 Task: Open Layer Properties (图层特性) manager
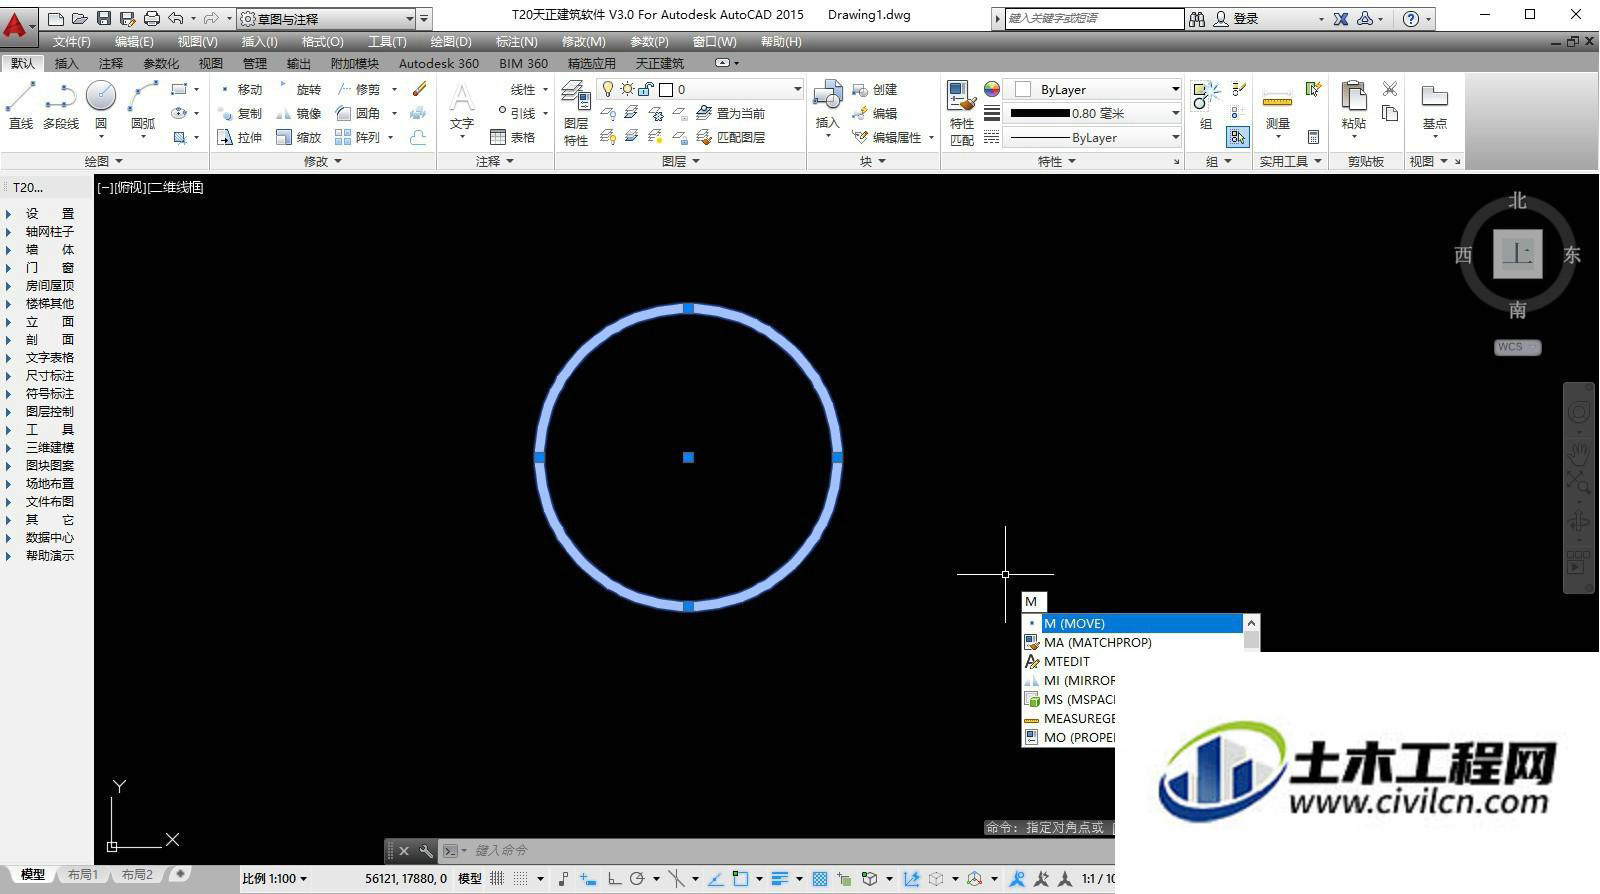coord(575,112)
